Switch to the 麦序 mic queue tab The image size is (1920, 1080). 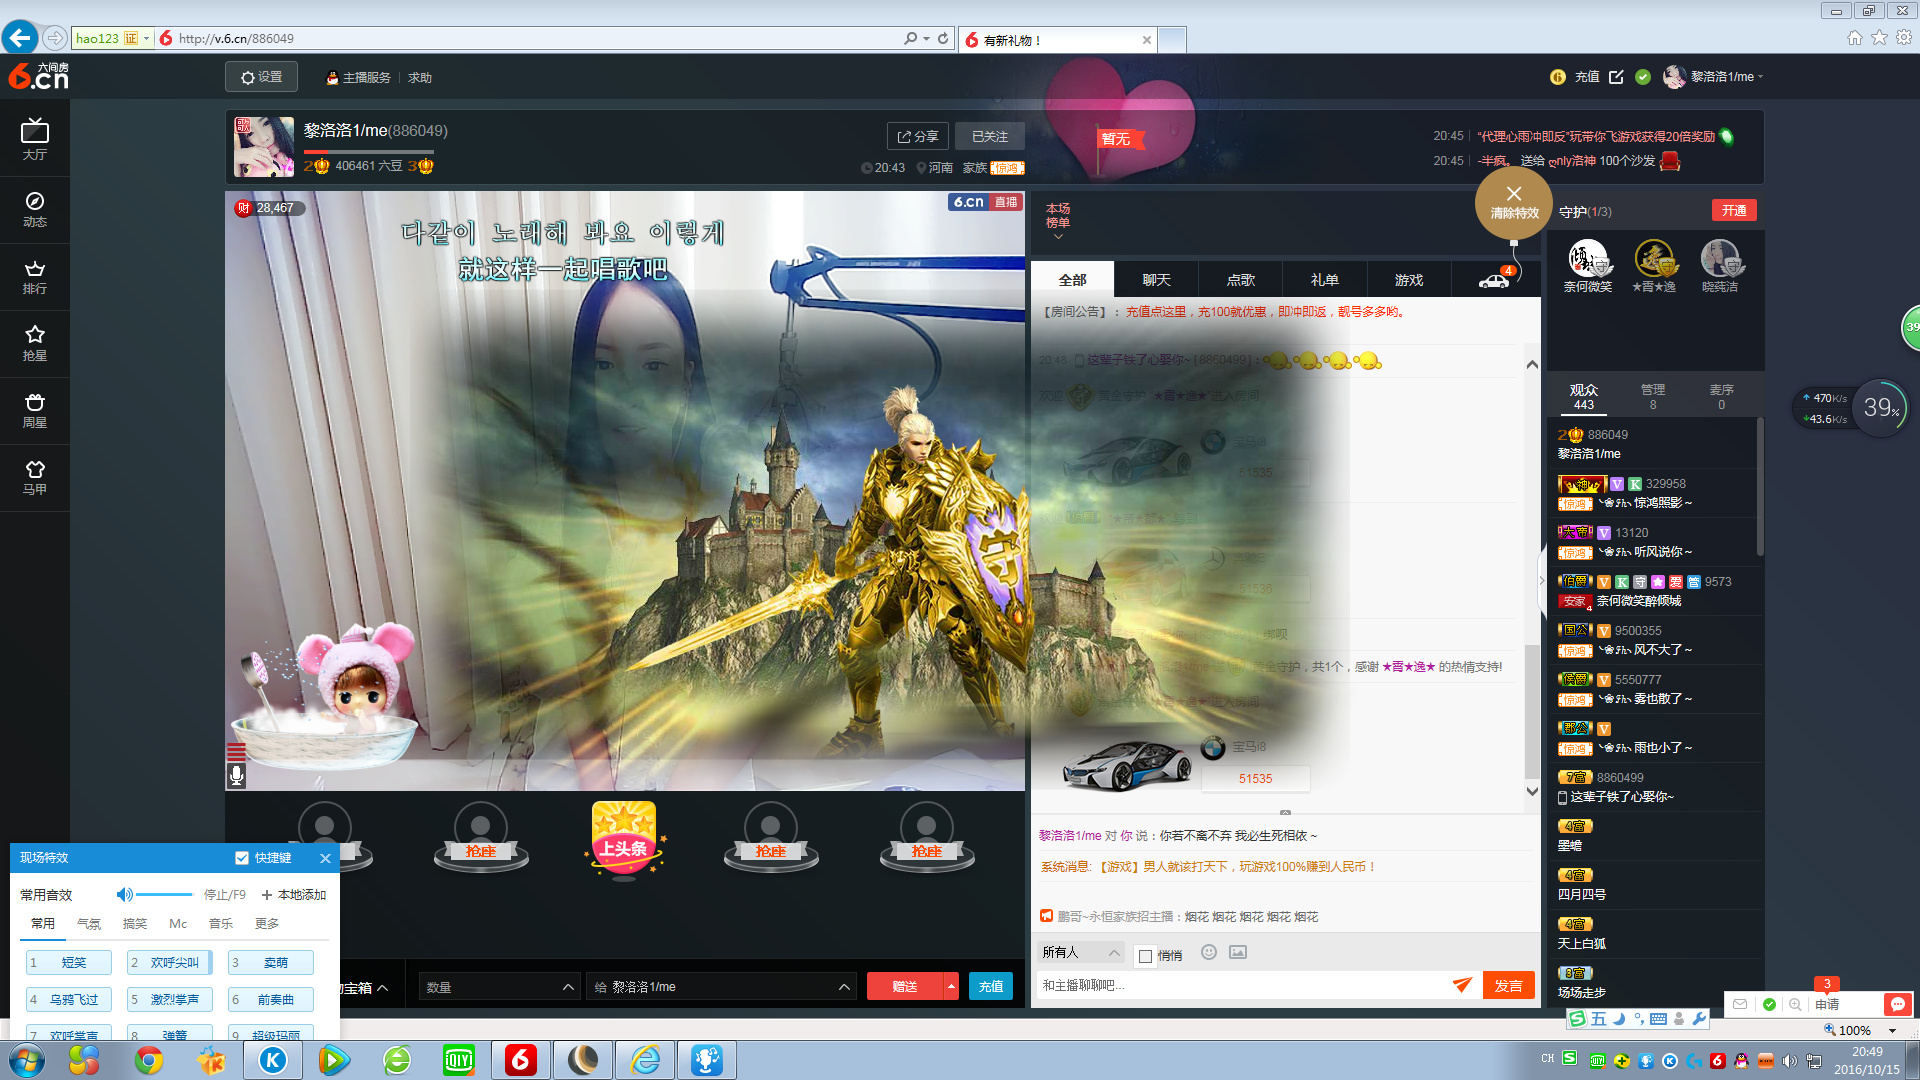tap(1721, 396)
